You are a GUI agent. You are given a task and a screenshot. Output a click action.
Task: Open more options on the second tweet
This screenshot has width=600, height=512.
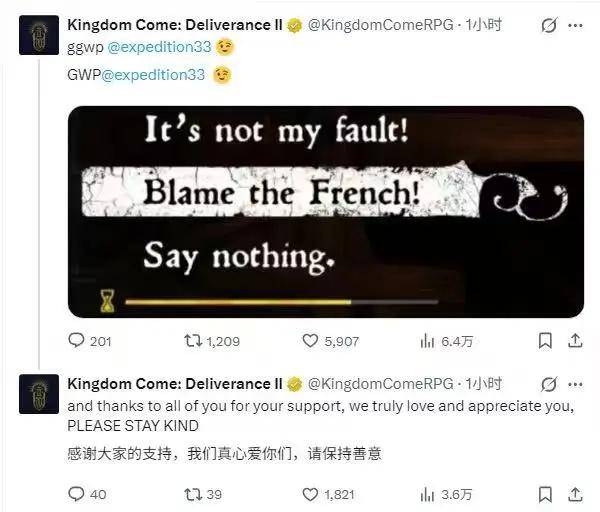coord(576,384)
